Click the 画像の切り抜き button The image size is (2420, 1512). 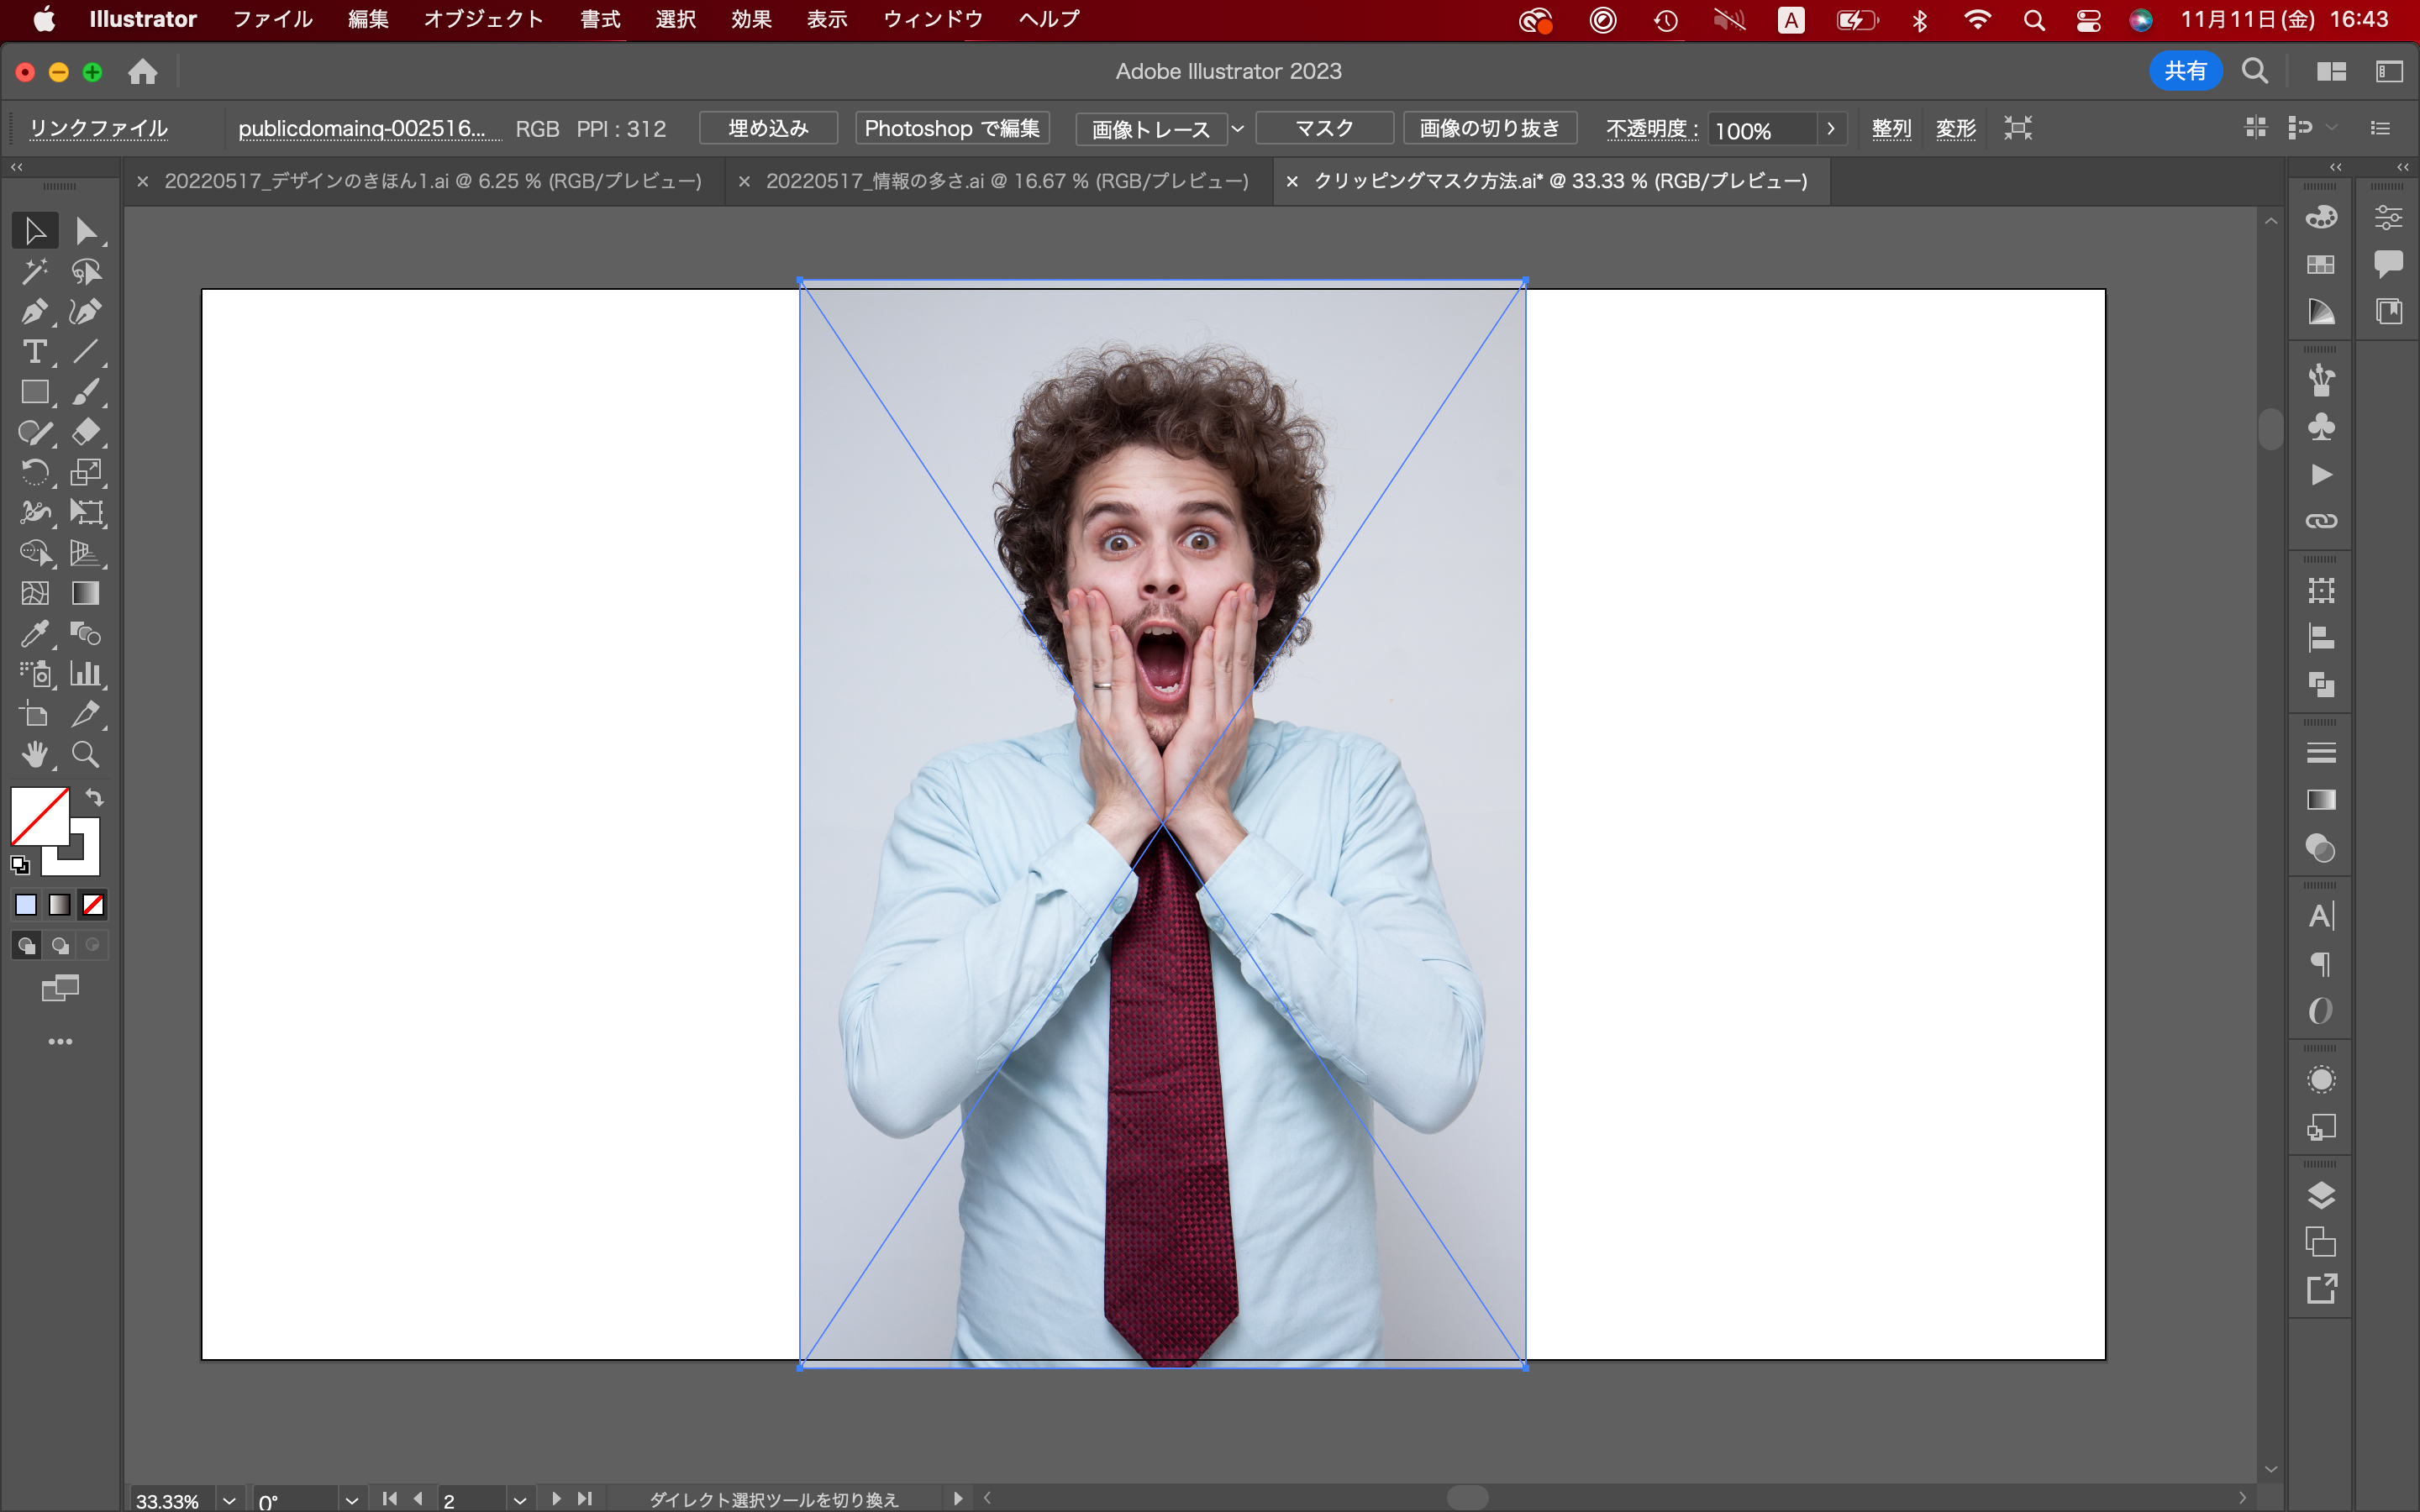(1489, 129)
